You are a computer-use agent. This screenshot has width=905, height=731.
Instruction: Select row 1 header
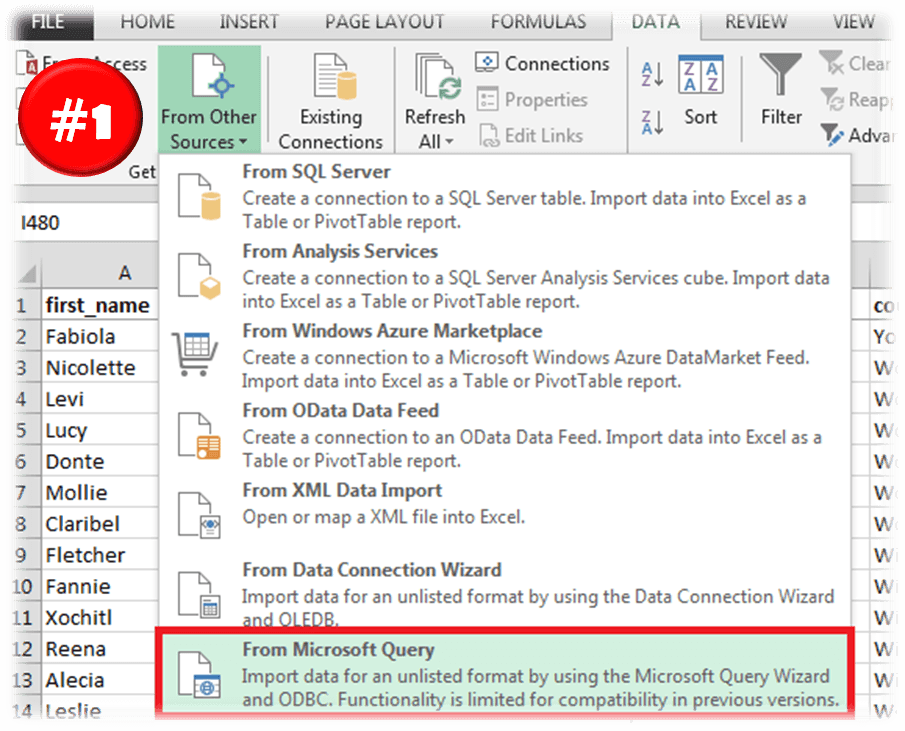tap(27, 305)
